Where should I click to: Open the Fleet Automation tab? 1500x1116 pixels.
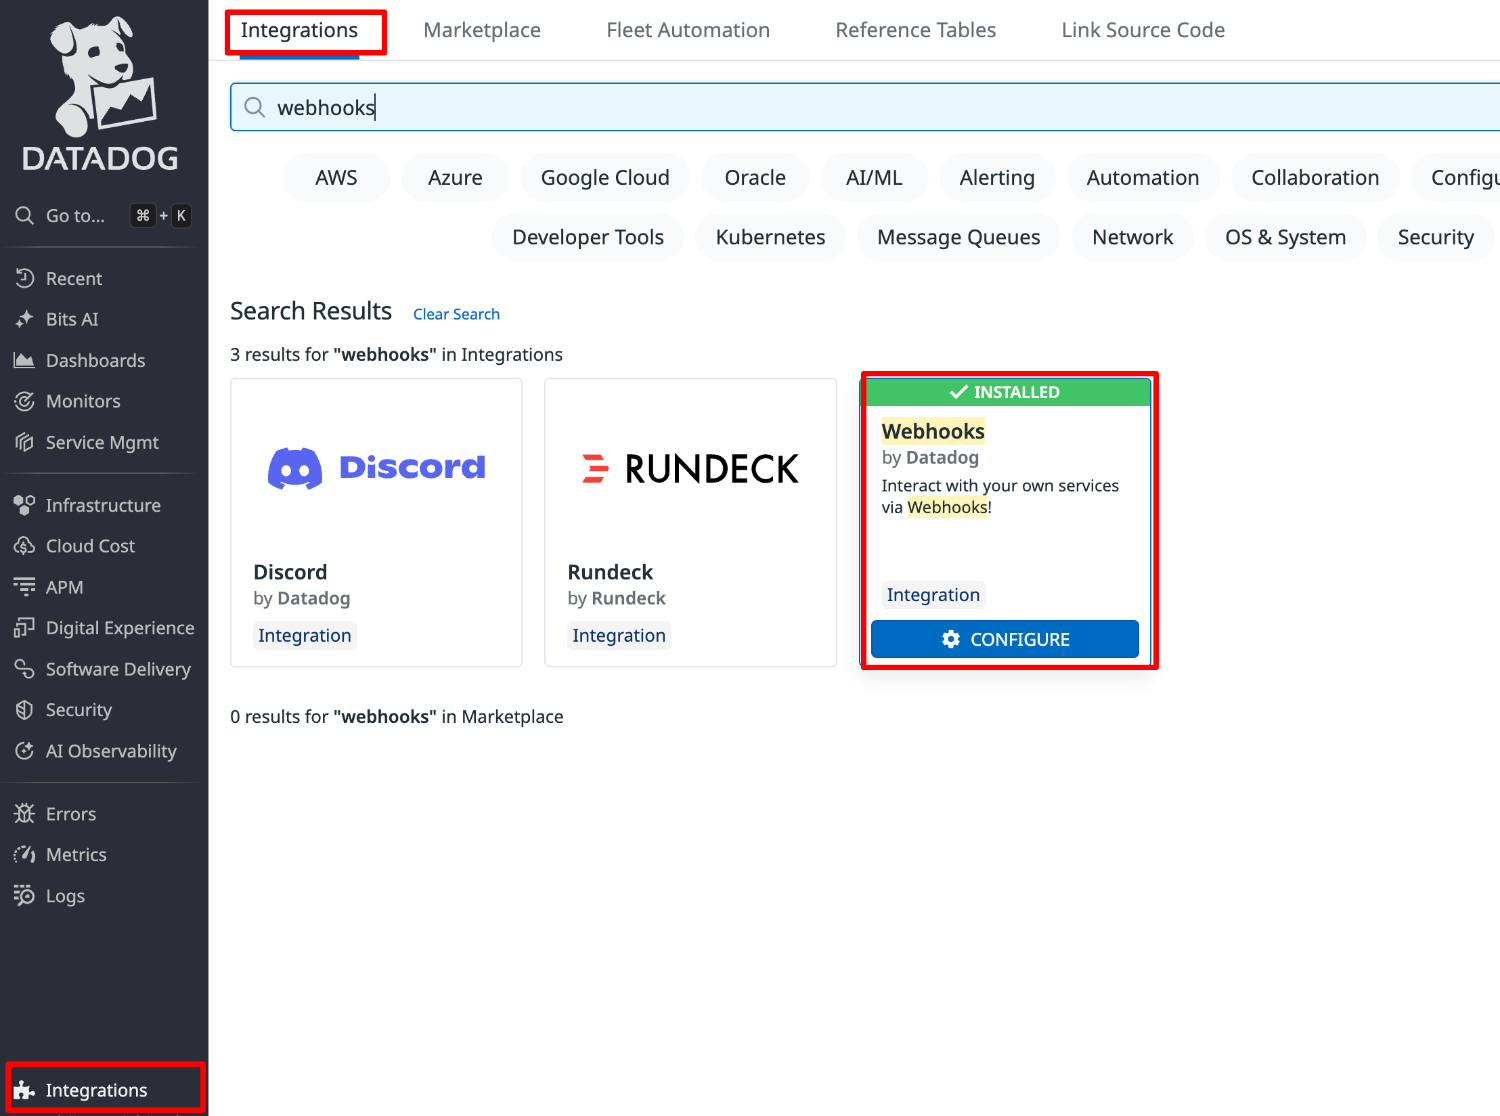point(688,30)
